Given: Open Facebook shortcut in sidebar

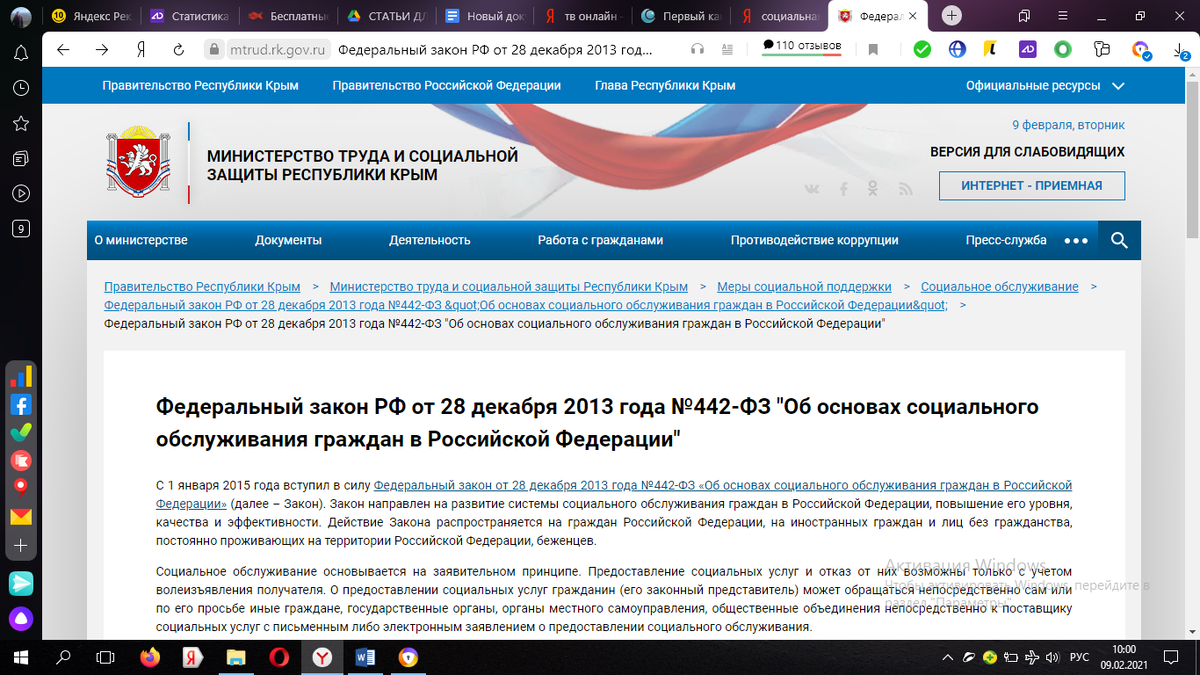Looking at the screenshot, I should pyautogui.click(x=21, y=405).
